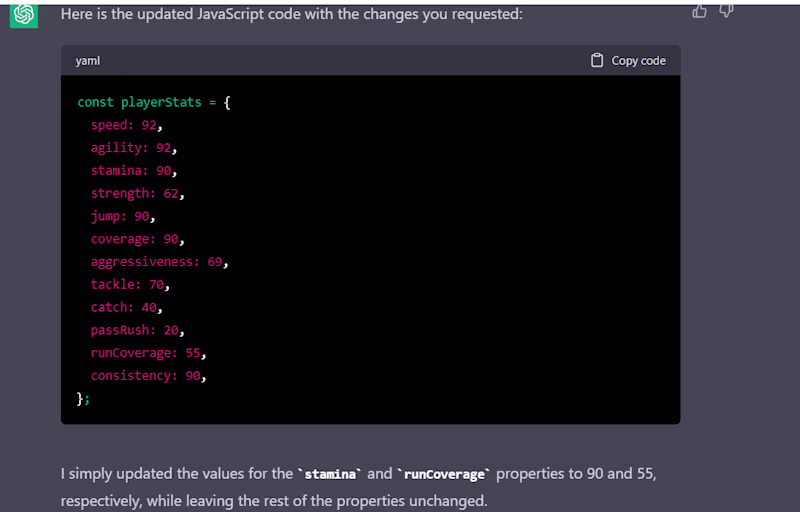Click the runCoverage: 55 code line
800x512 pixels.
pos(148,353)
